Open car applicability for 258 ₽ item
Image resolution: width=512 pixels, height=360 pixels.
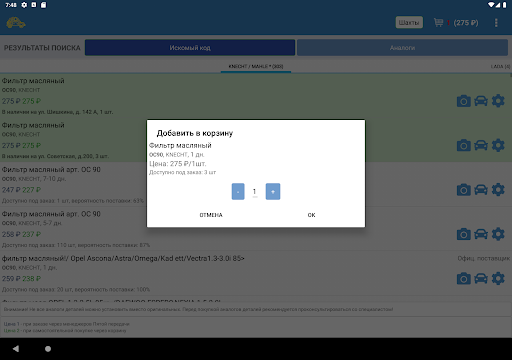point(481,234)
